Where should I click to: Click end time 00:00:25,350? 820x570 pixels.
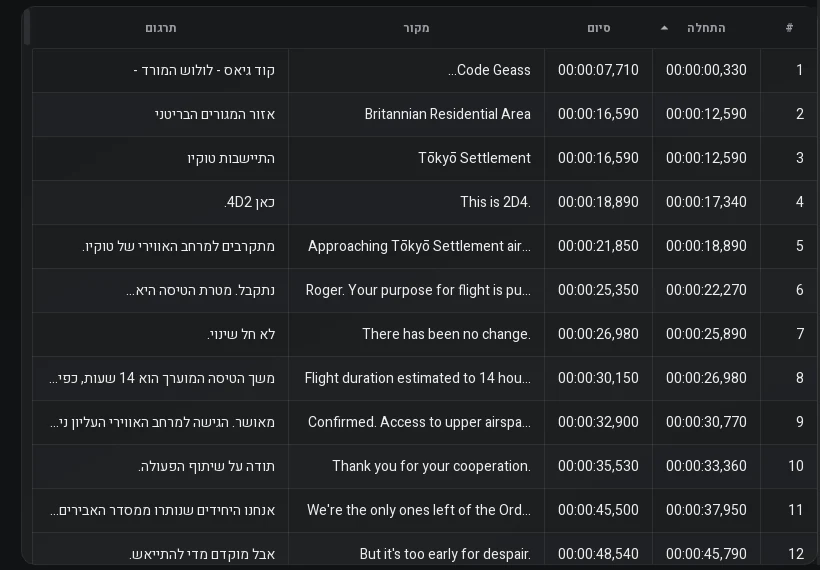[x=598, y=290]
